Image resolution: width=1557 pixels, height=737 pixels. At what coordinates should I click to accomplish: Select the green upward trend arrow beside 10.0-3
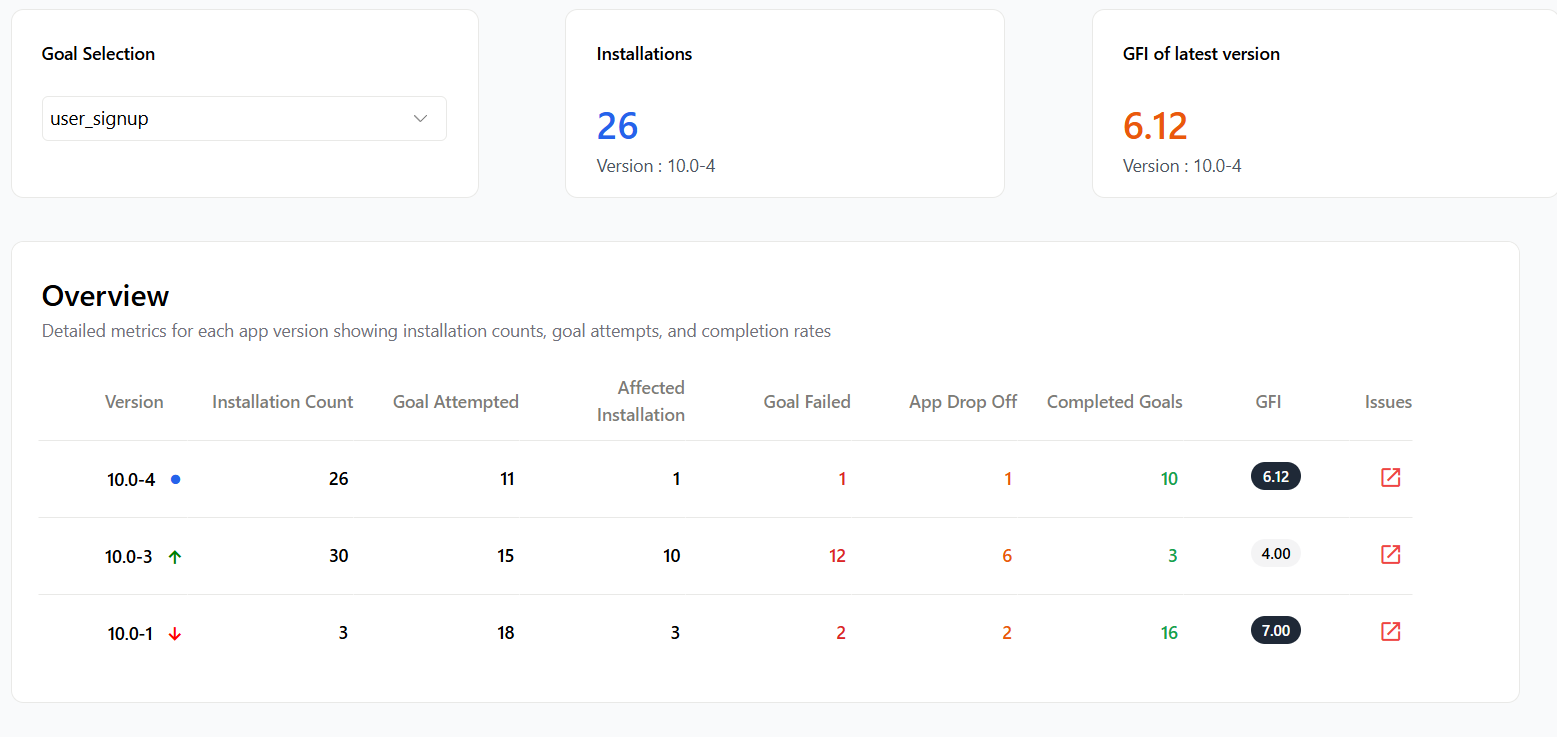175,556
